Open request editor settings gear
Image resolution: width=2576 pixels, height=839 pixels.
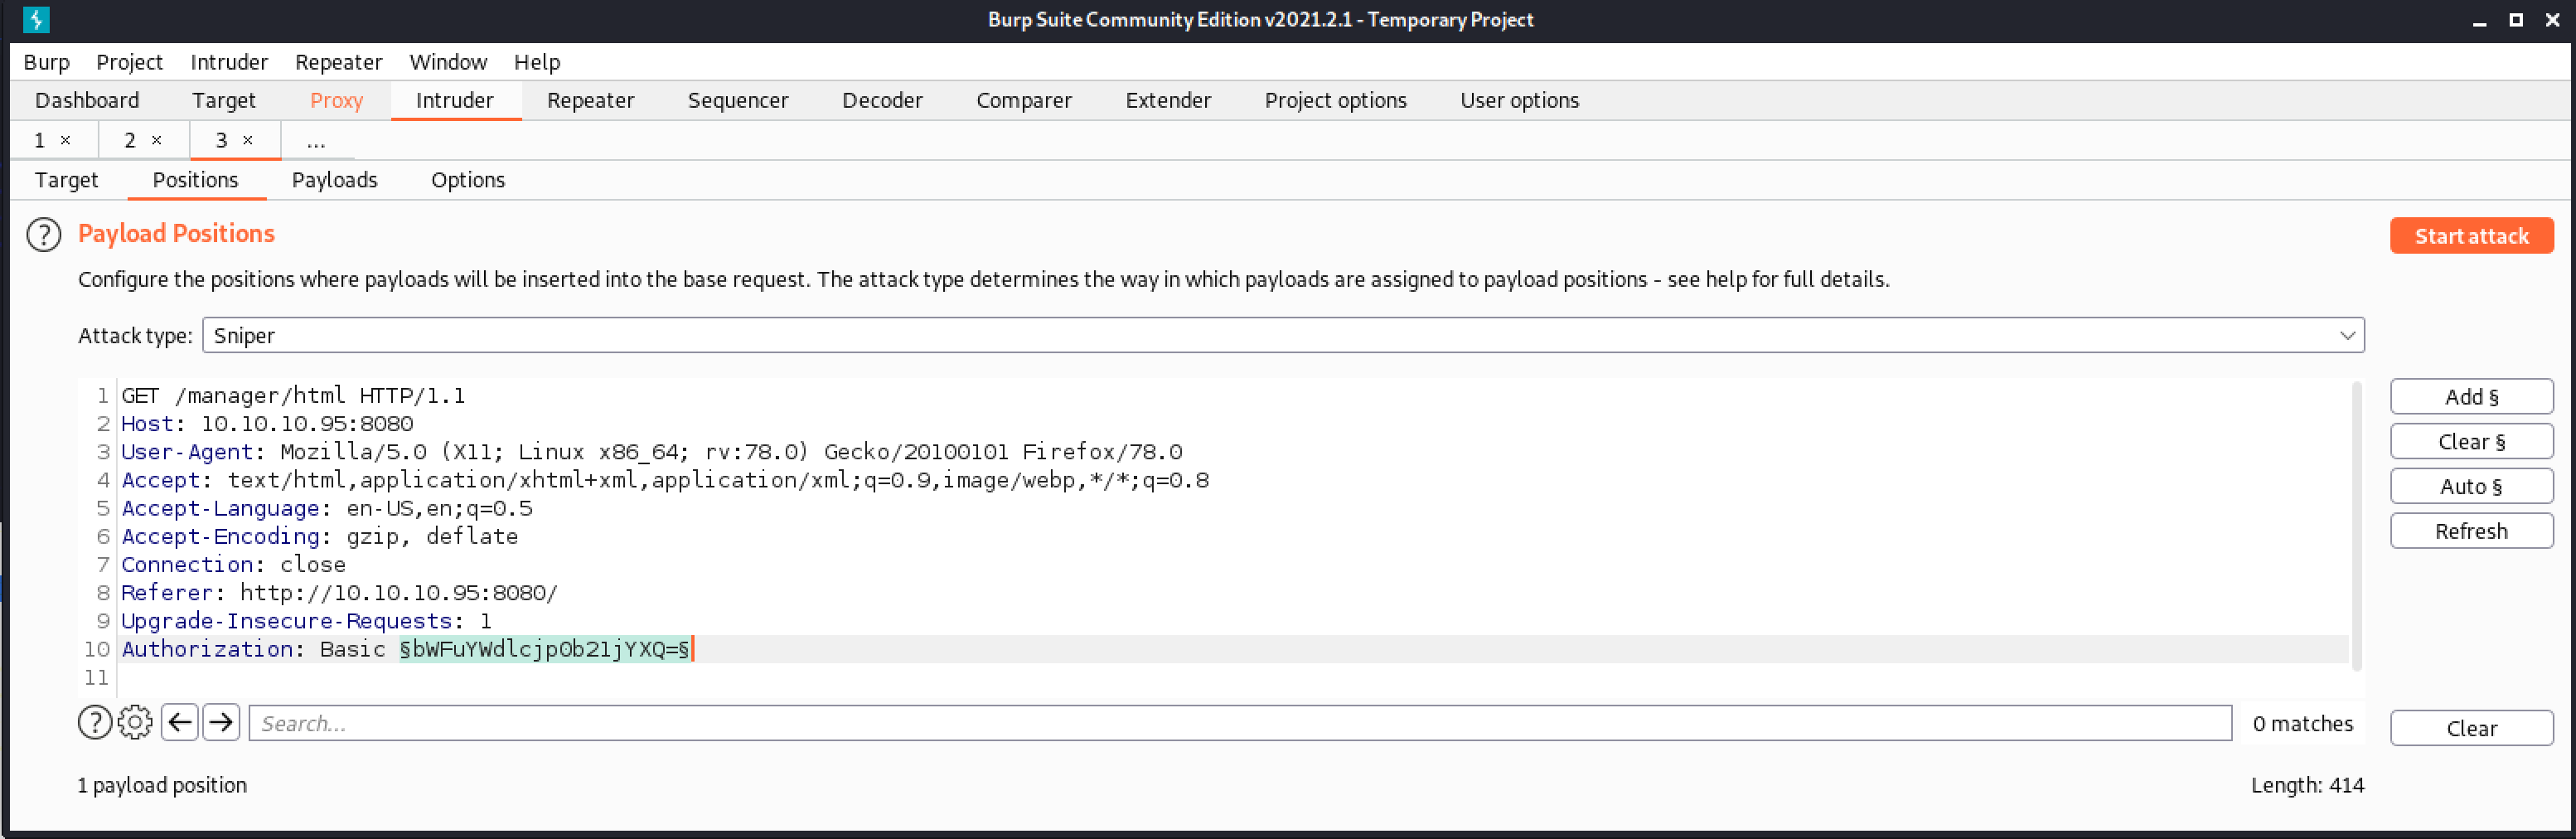pos(135,722)
